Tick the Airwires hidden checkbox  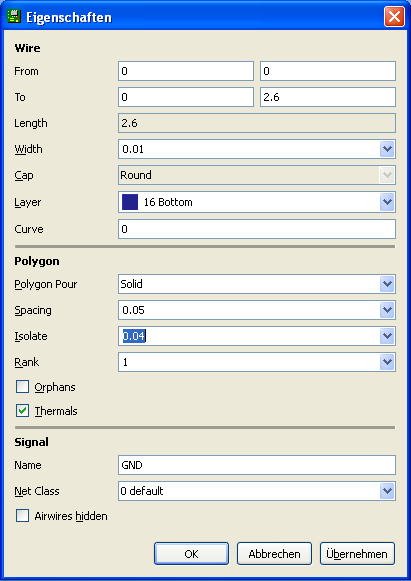pos(22,516)
